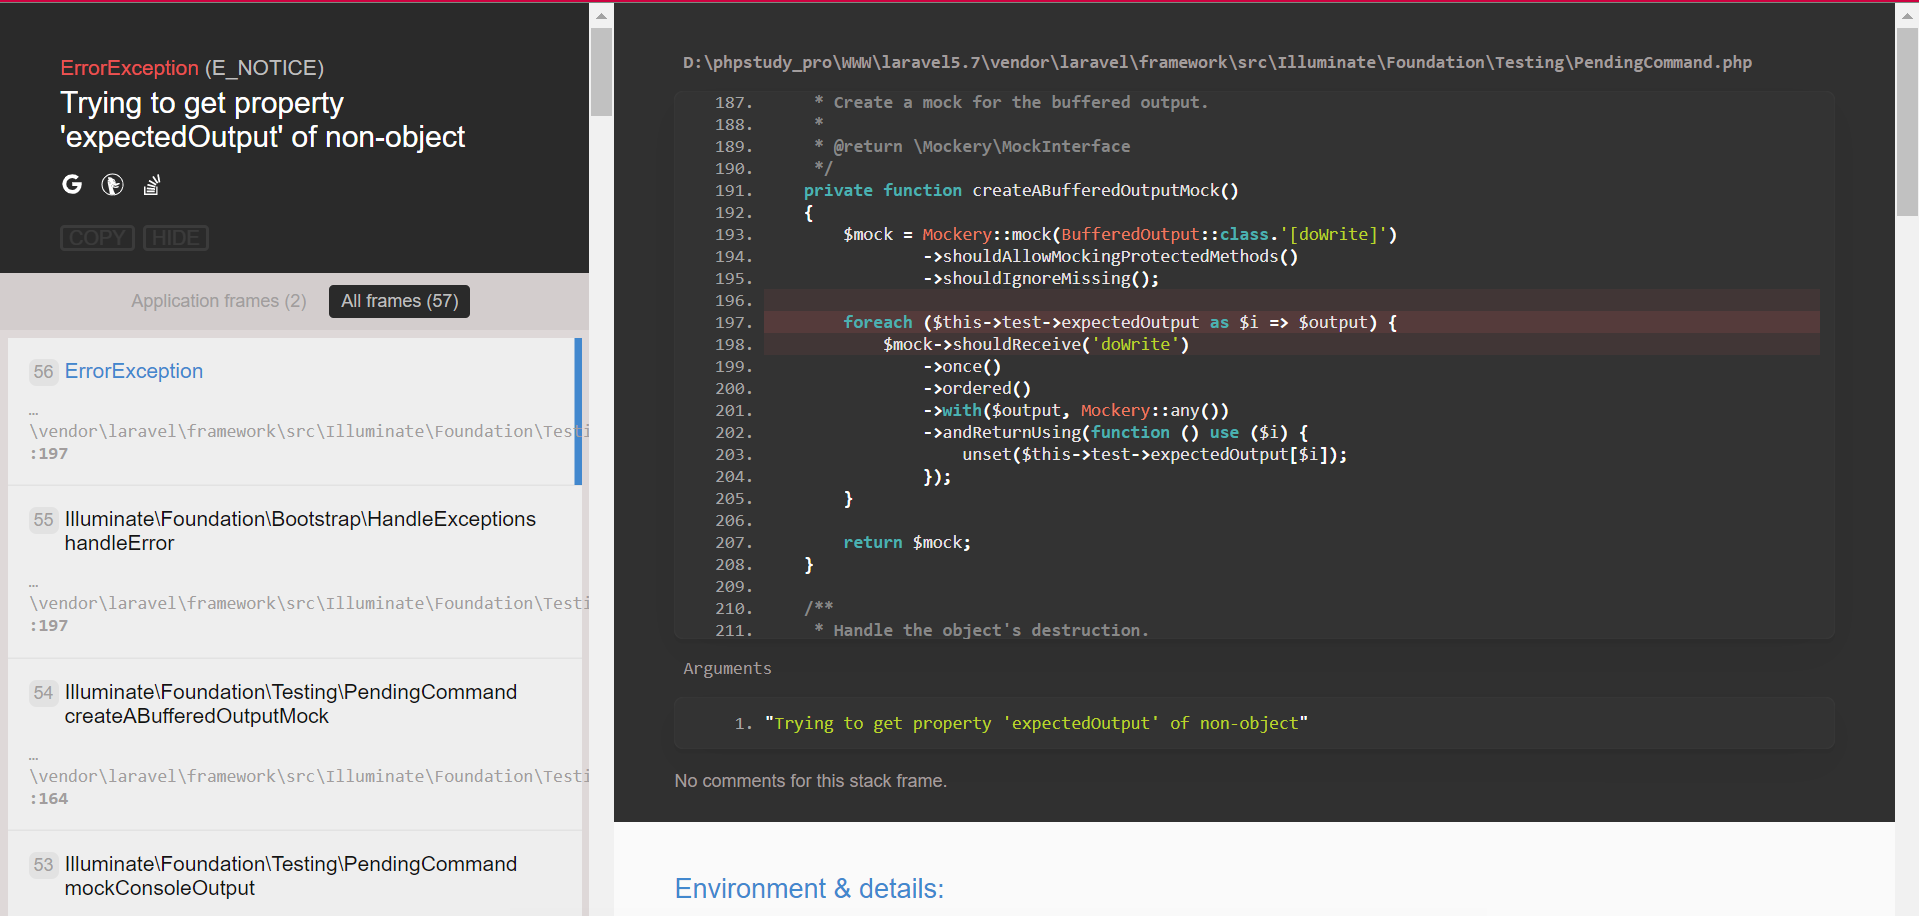Click the 'Trying to get property' error message
The image size is (1919, 916).
(x=262, y=120)
